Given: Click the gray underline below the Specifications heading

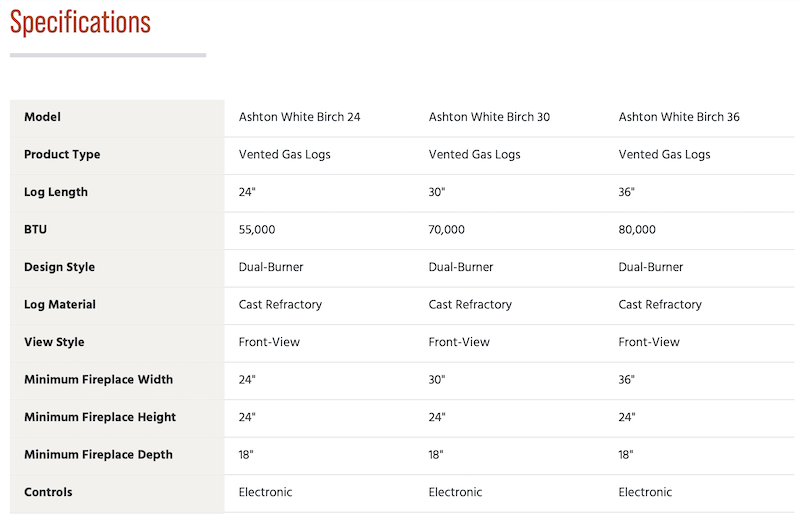Looking at the screenshot, I should pos(108,55).
